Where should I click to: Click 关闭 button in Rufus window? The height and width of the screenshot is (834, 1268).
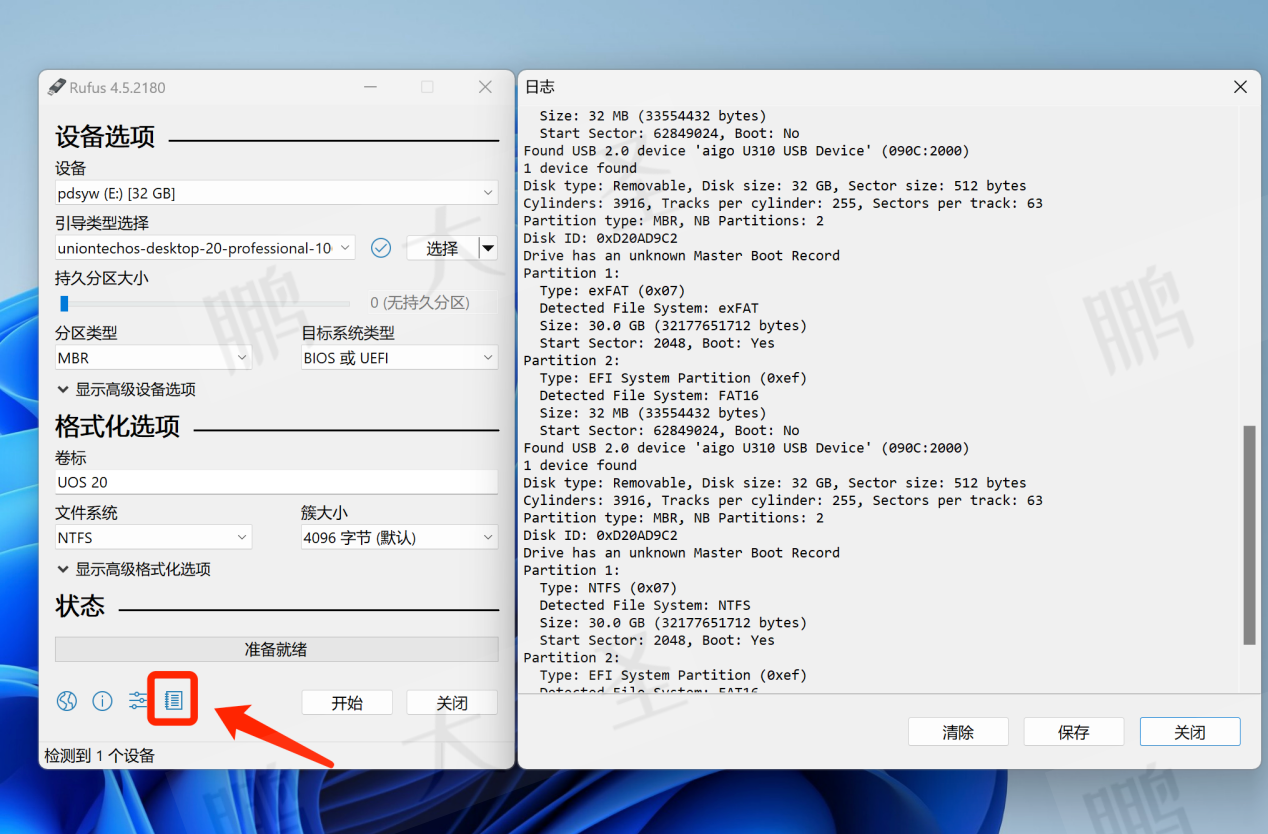[x=452, y=703]
